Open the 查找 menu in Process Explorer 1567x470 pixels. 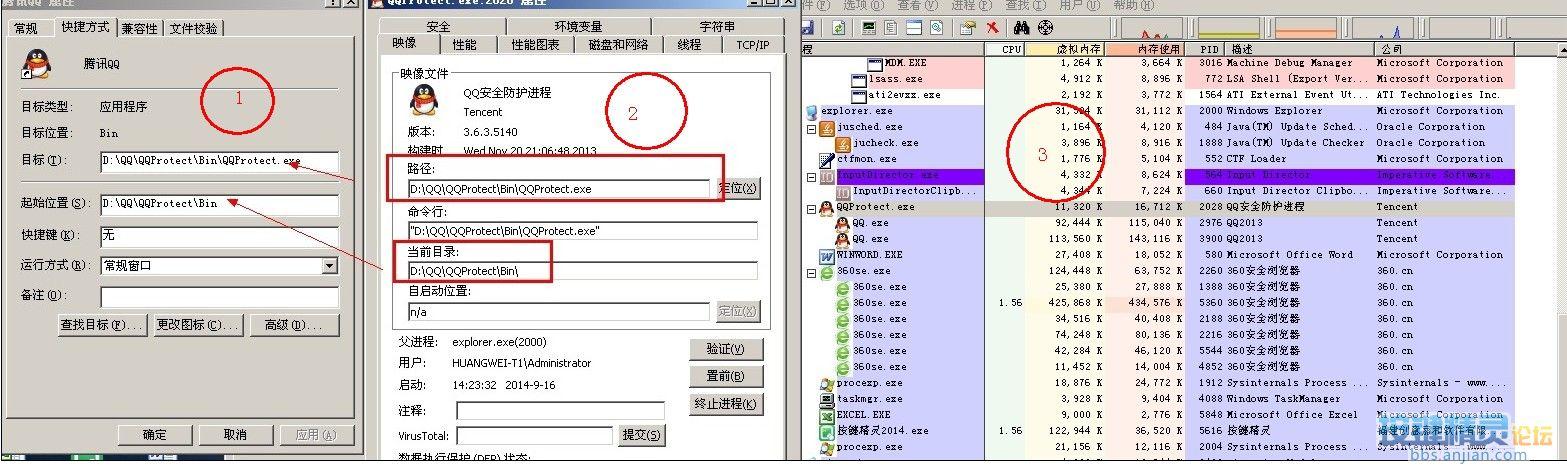(x=1024, y=5)
